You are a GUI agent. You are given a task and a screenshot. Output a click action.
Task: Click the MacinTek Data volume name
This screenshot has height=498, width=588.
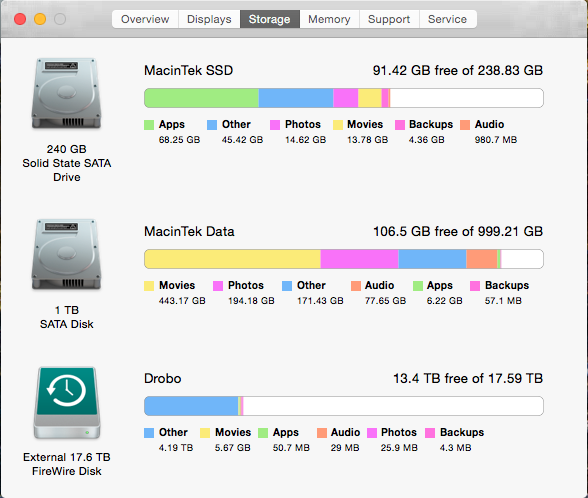(x=189, y=232)
